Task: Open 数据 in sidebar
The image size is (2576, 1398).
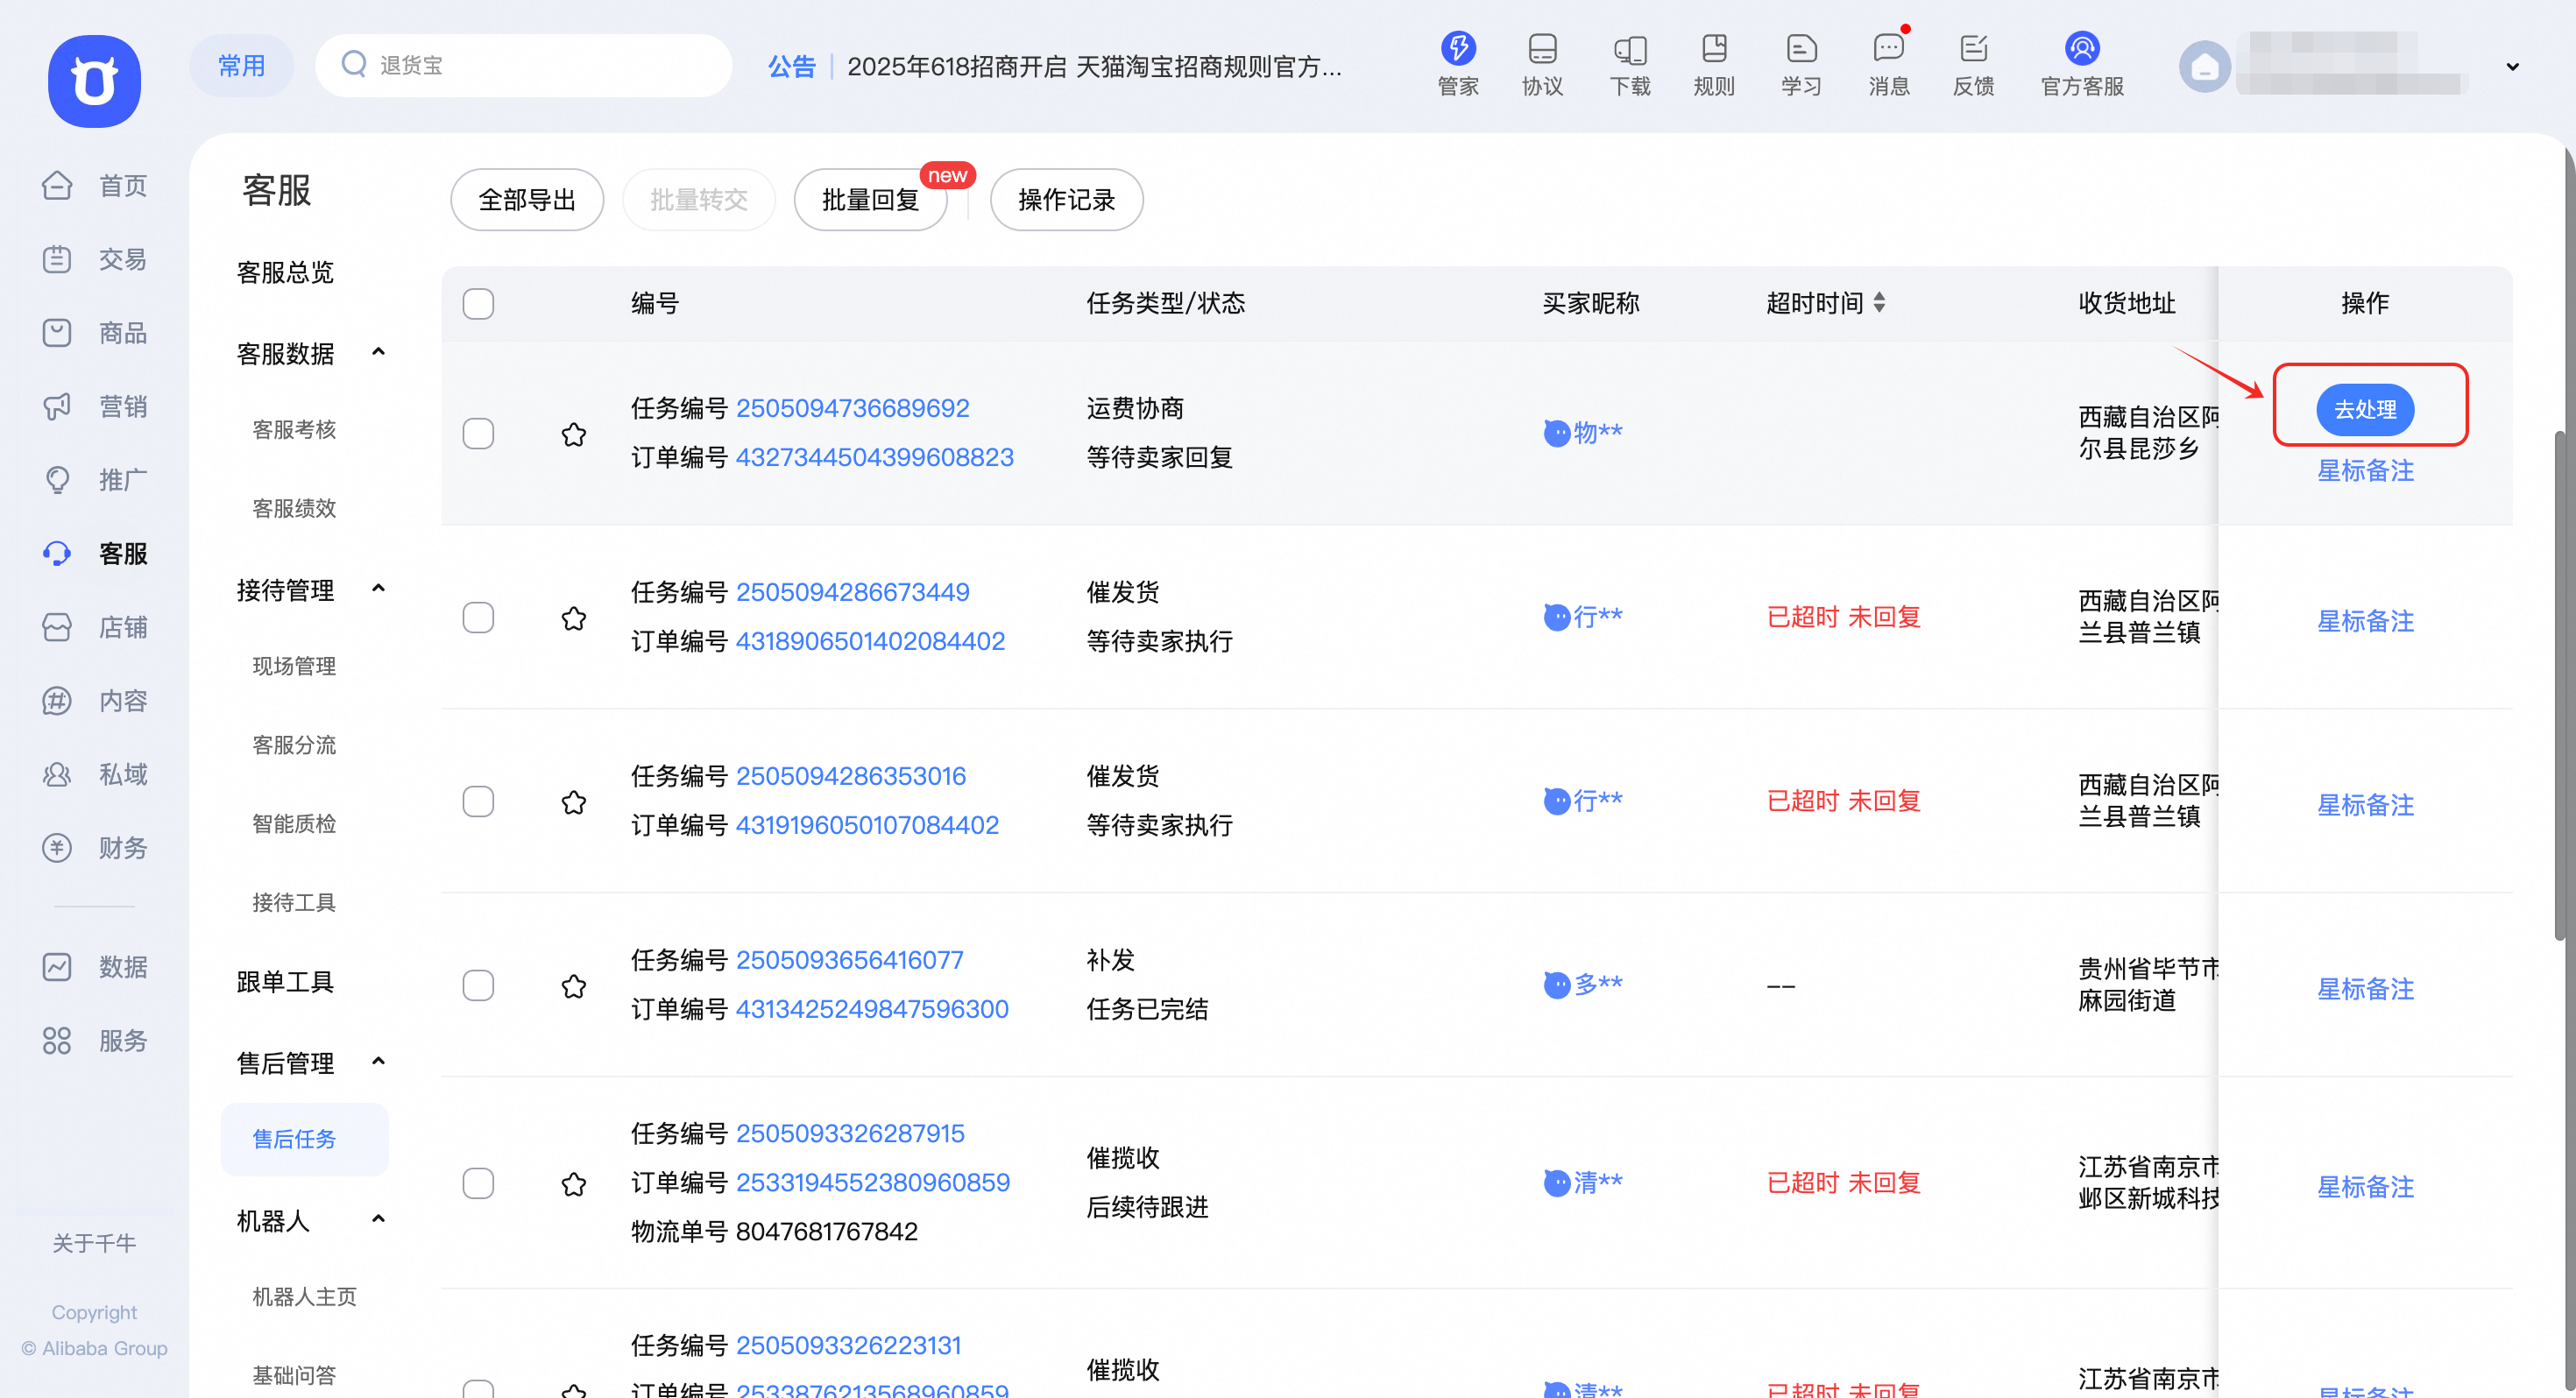Action: [x=95, y=967]
